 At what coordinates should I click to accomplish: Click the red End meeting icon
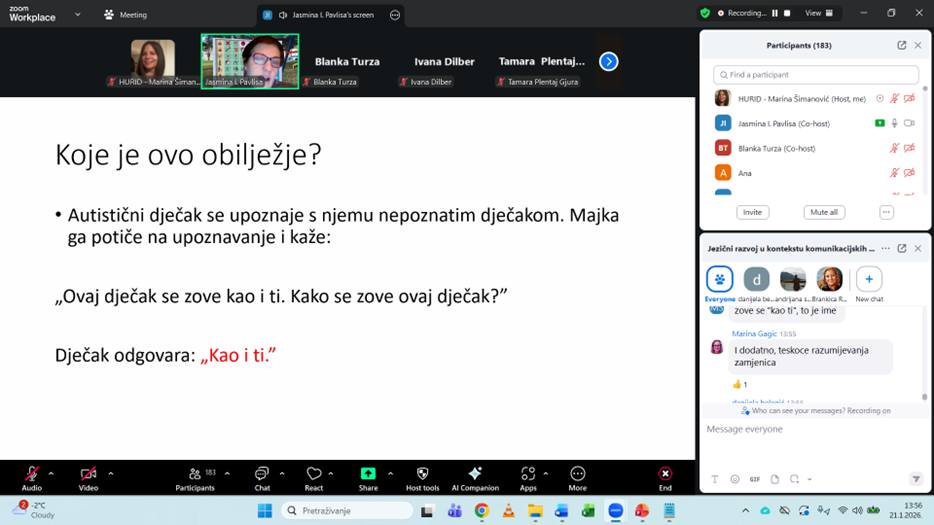(665, 473)
